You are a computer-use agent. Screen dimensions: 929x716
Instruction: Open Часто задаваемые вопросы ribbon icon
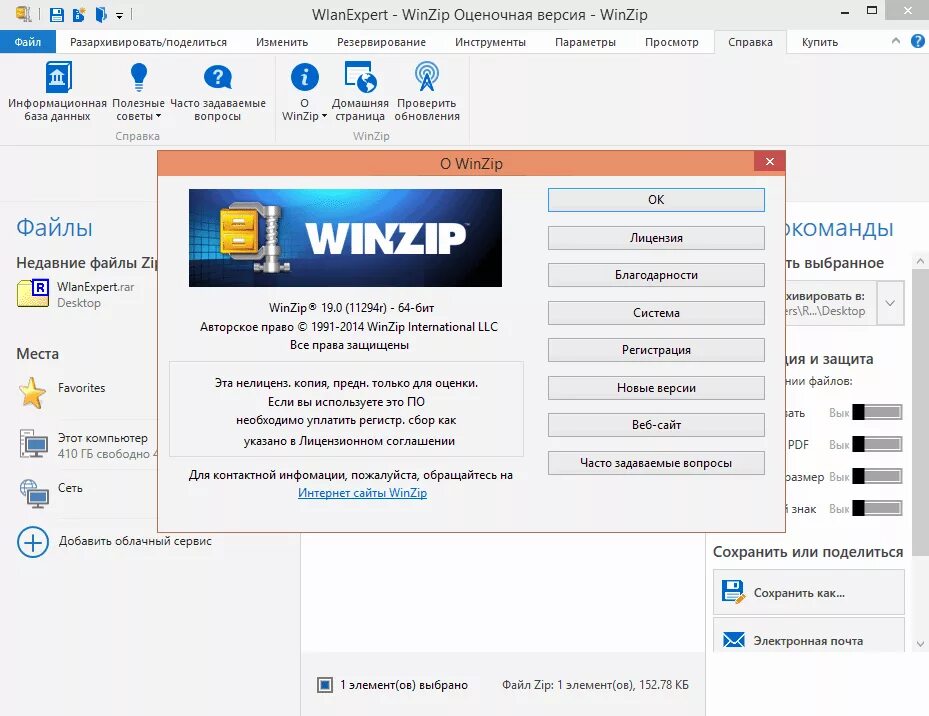click(x=217, y=78)
